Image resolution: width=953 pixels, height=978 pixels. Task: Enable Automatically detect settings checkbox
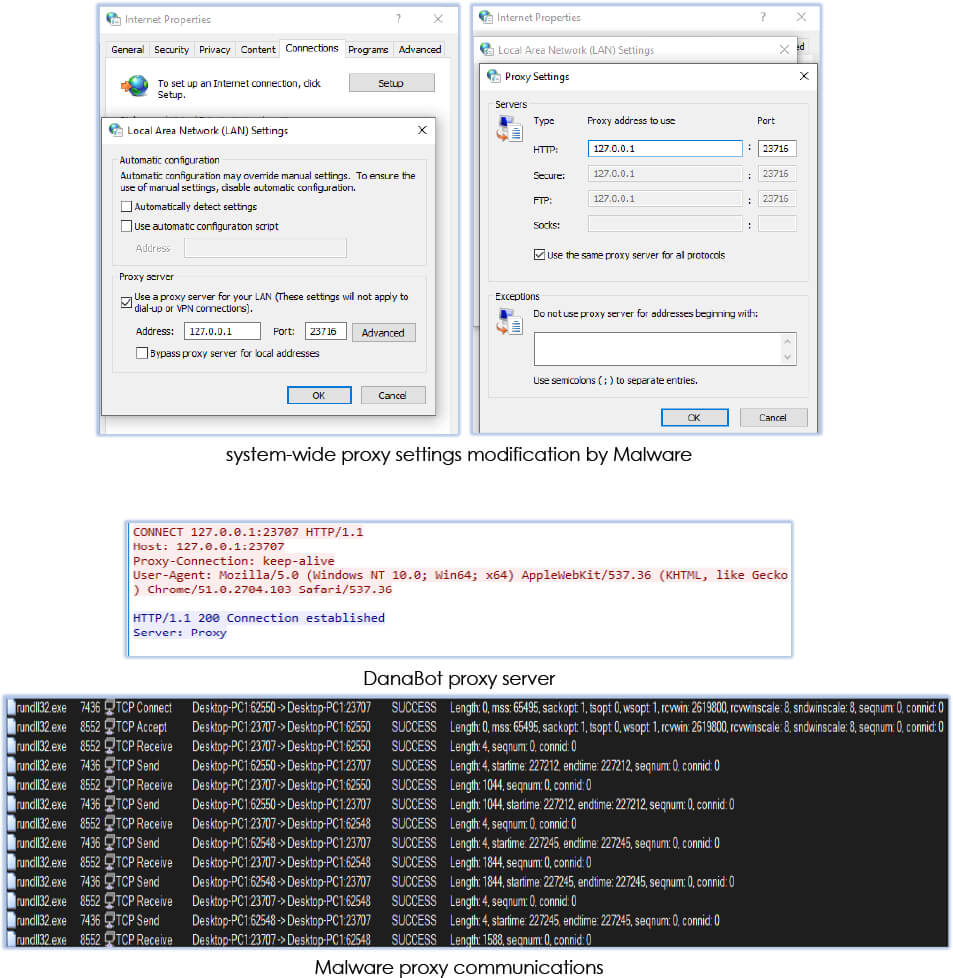(126, 207)
